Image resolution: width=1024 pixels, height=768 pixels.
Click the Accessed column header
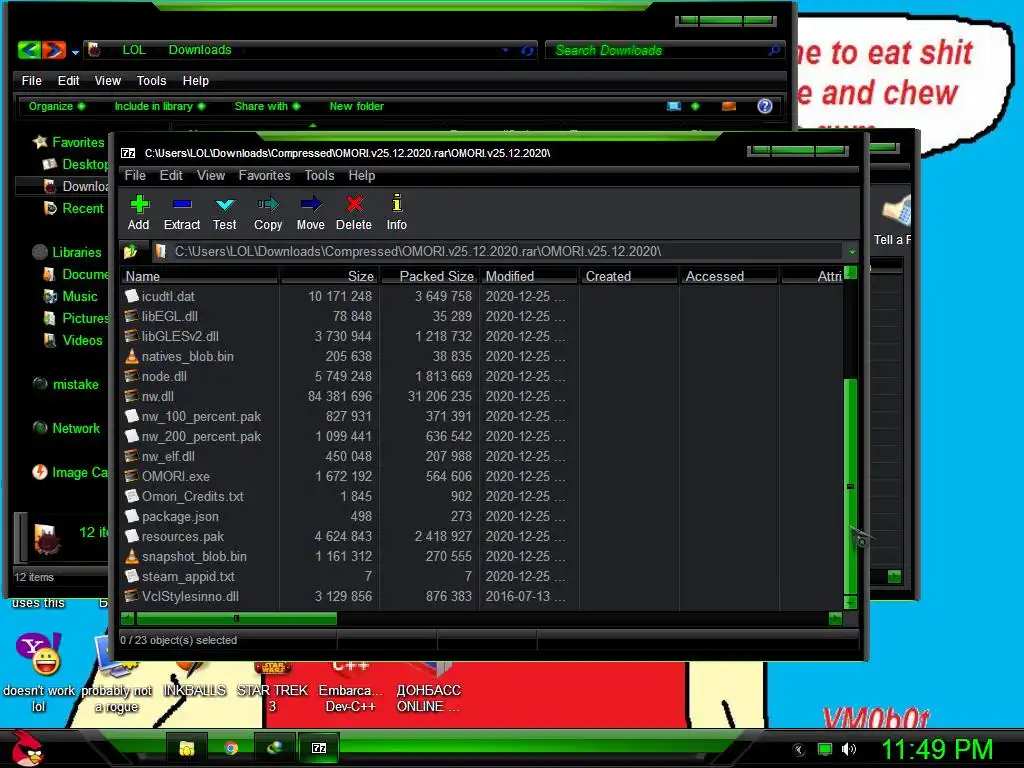pyautogui.click(x=729, y=276)
